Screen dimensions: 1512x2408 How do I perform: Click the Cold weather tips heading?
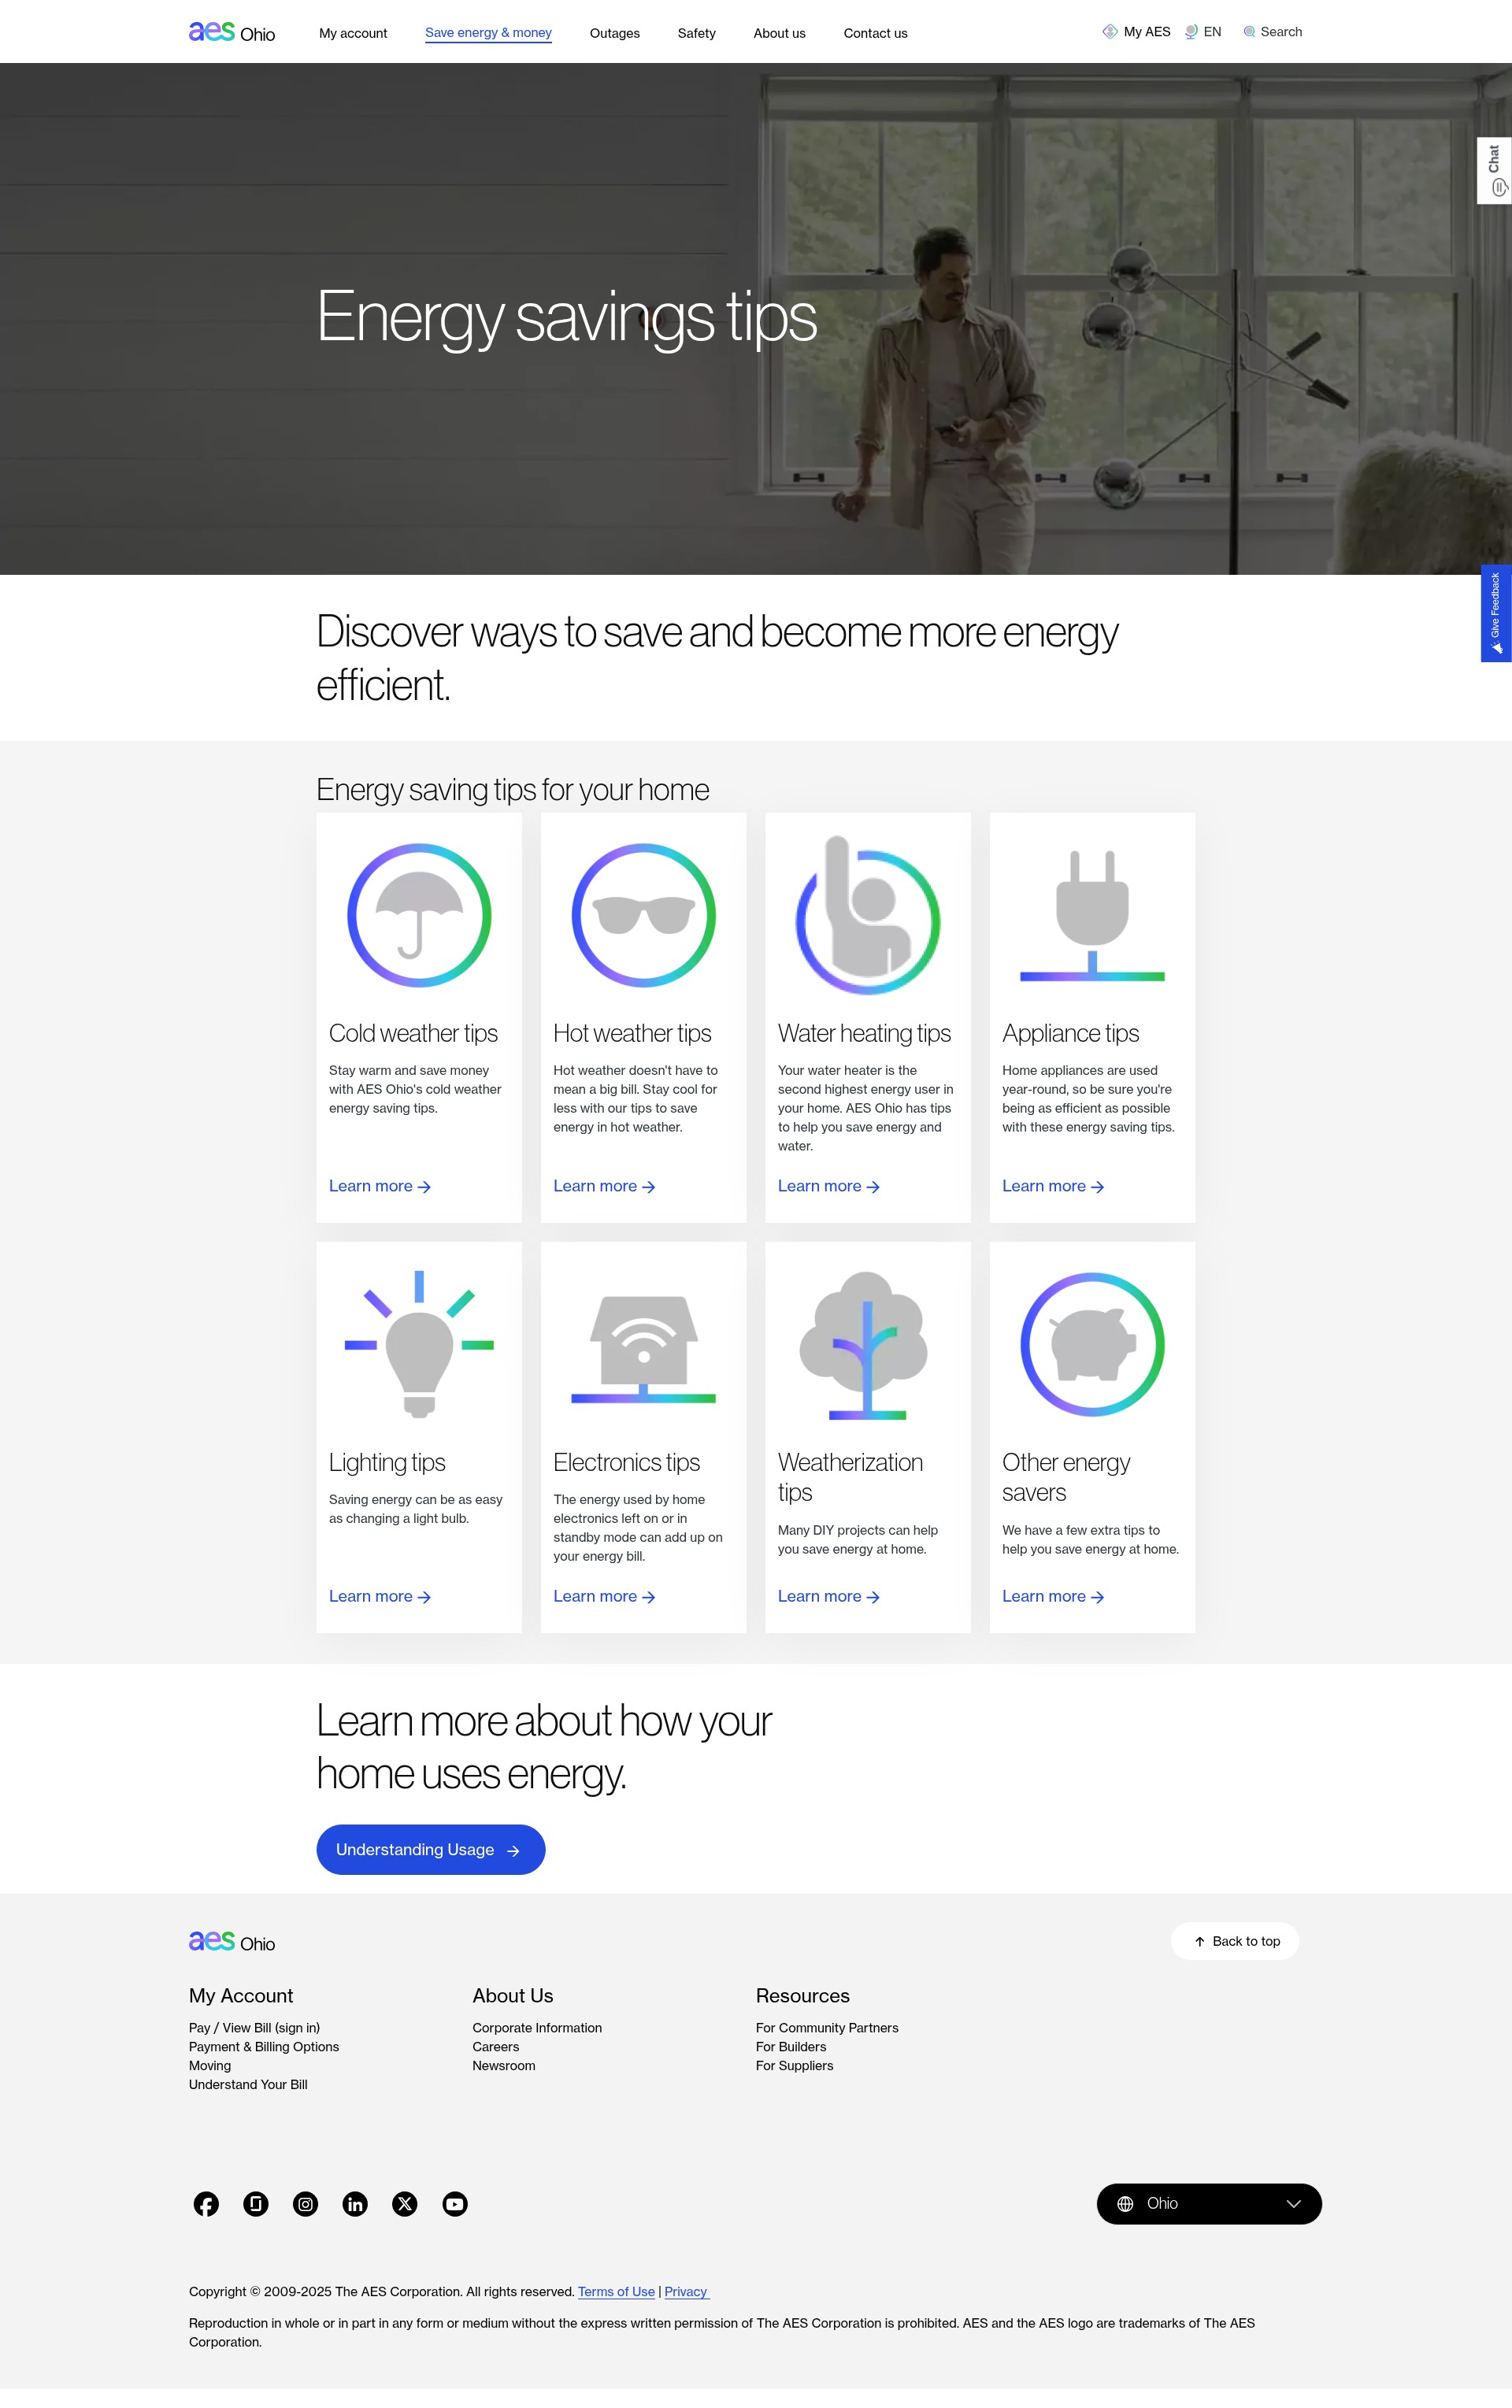click(413, 1033)
